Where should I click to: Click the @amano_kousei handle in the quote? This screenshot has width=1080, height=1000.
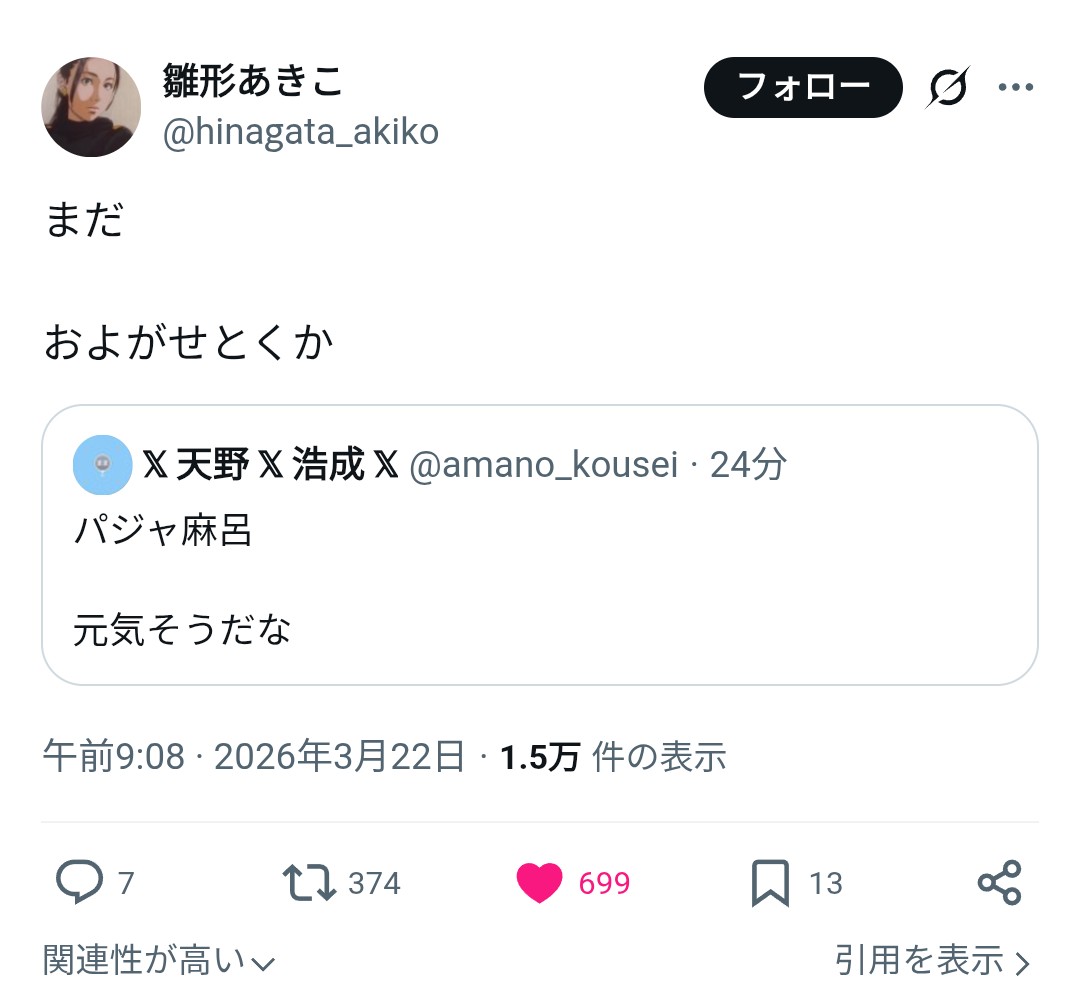click(x=544, y=465)
